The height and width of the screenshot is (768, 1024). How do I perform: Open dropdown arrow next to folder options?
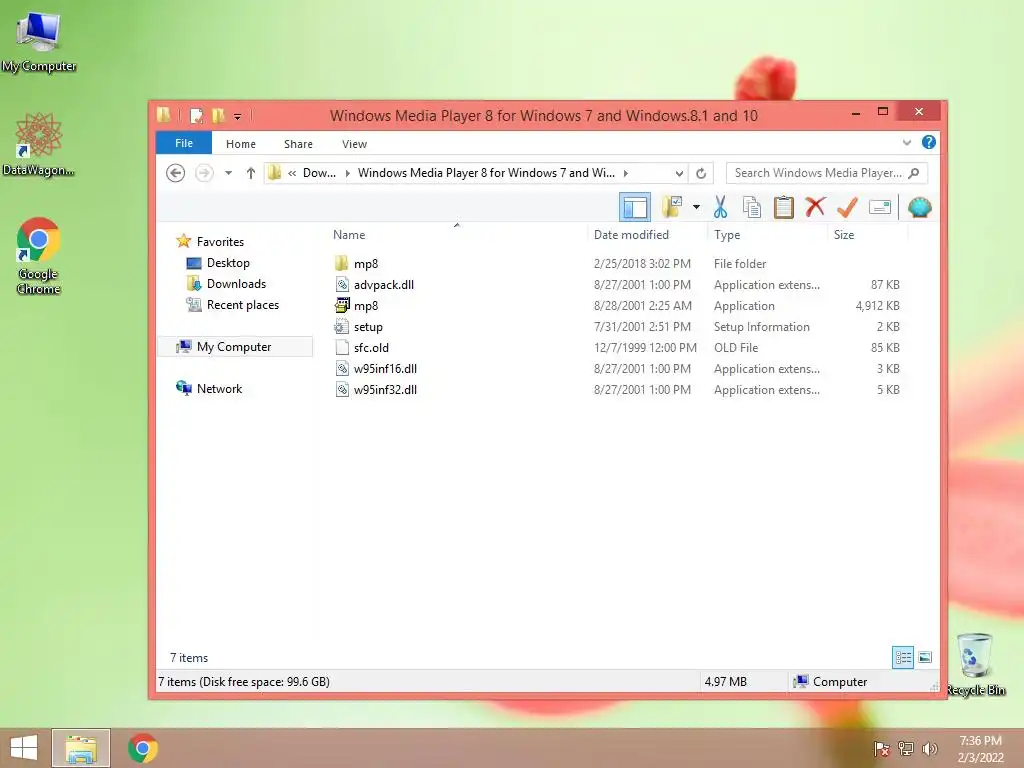[x=696, y=208]
